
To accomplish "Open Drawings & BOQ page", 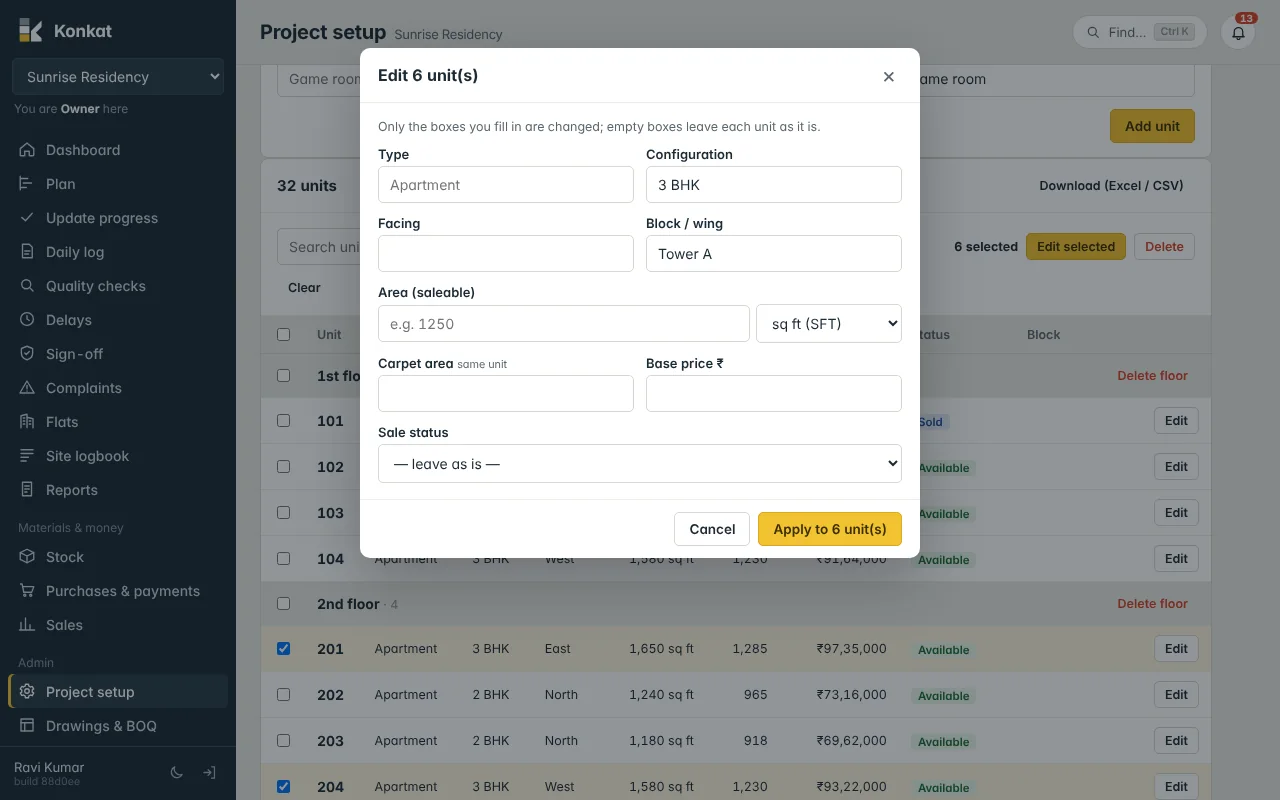I will click(118, 726).
